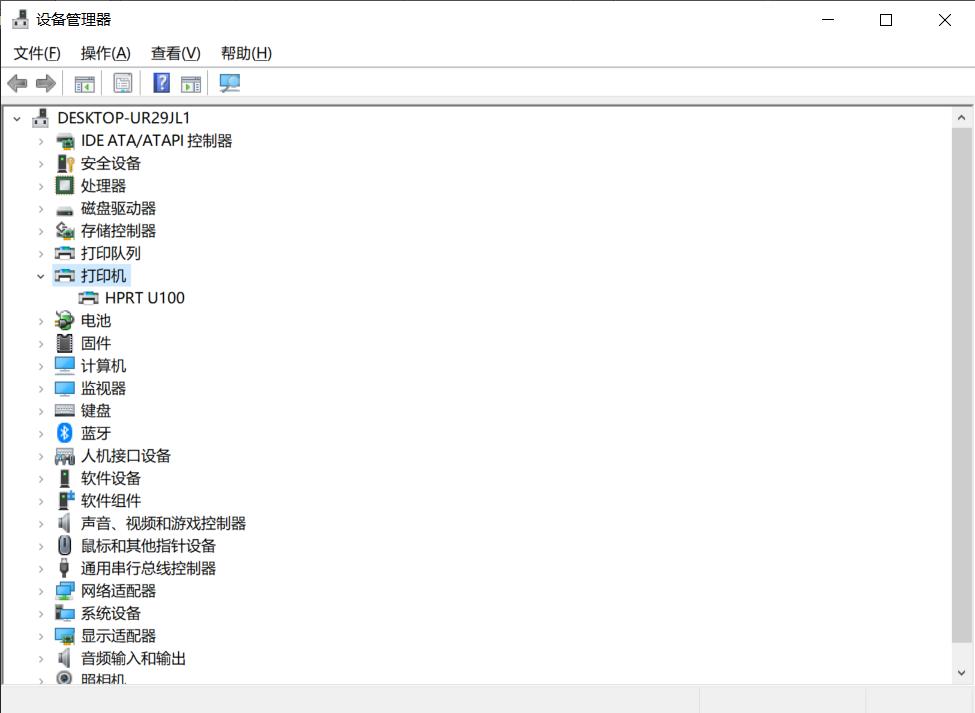
Task: Expand the 键盘 category
Action: [40, 412]
